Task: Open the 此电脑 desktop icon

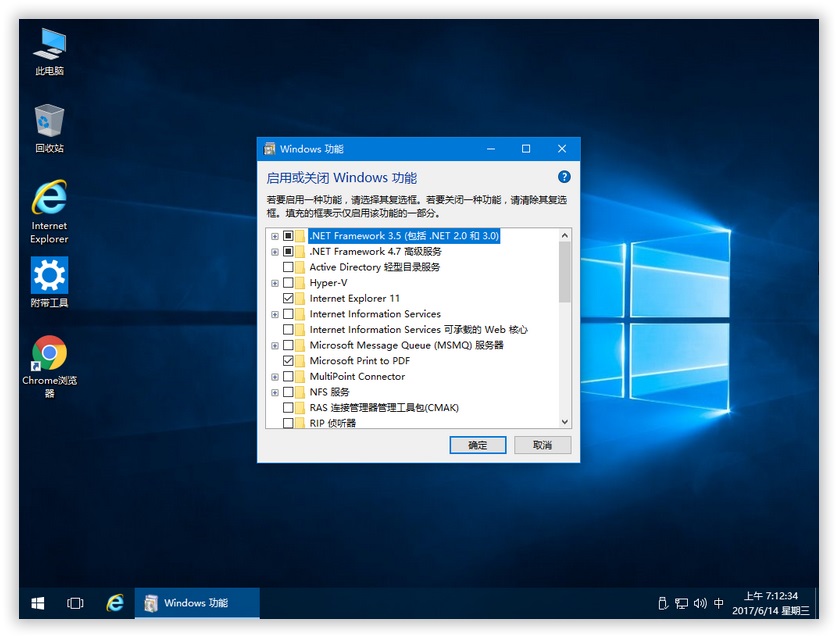Action: pyautogui.click(x=49, y=52)
